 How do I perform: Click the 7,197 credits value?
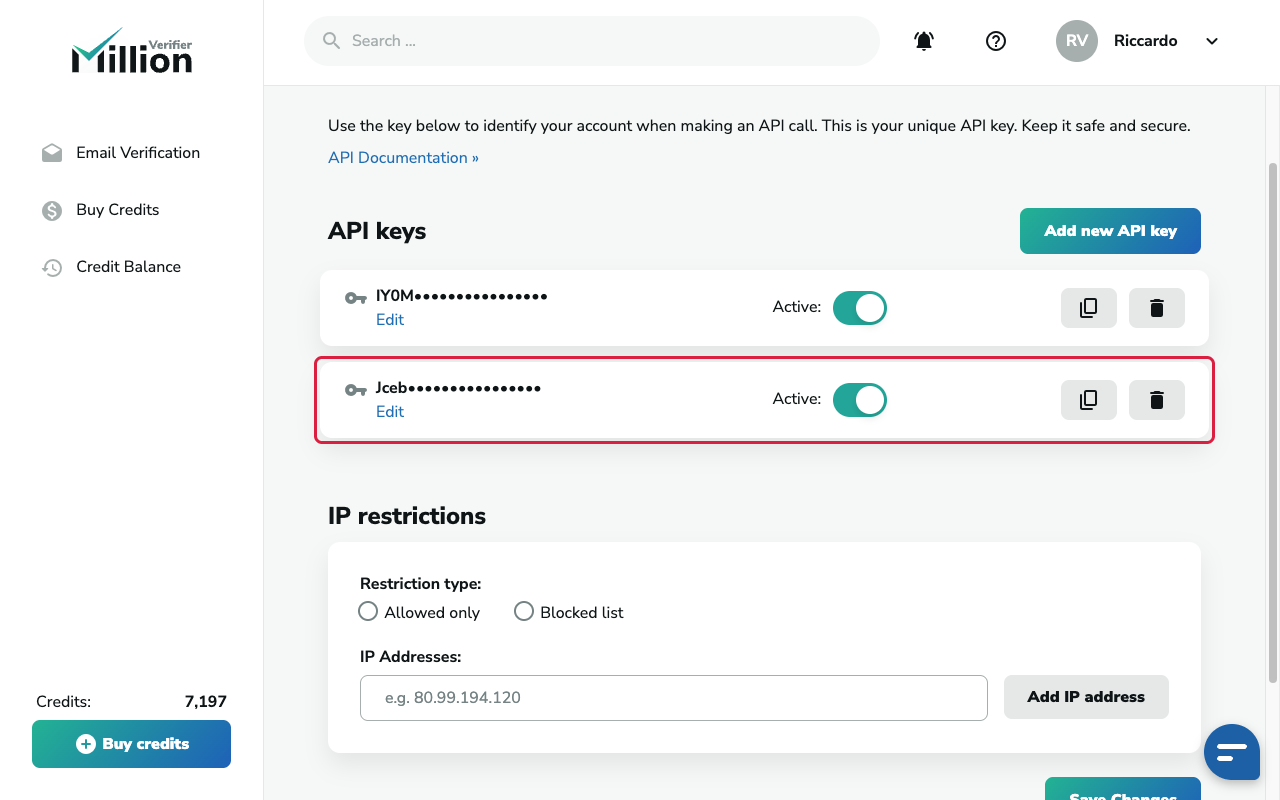[206, 702]
